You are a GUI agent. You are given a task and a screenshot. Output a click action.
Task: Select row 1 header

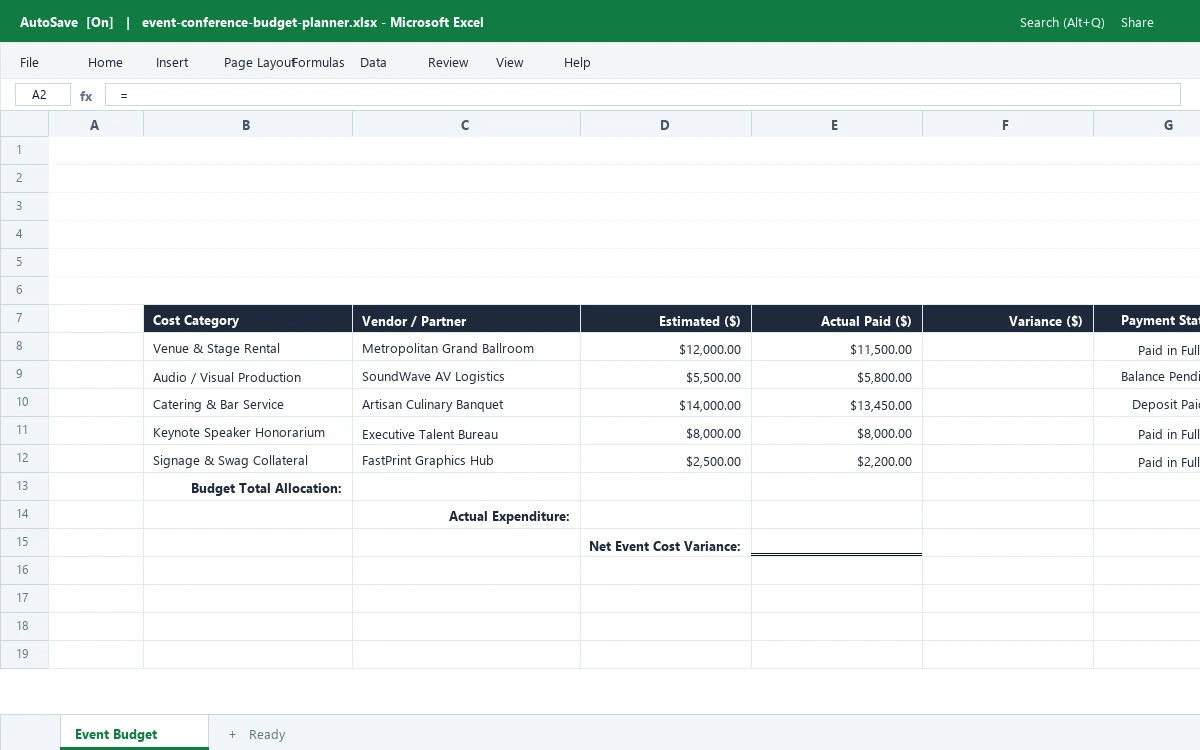[x=24, y=150]
